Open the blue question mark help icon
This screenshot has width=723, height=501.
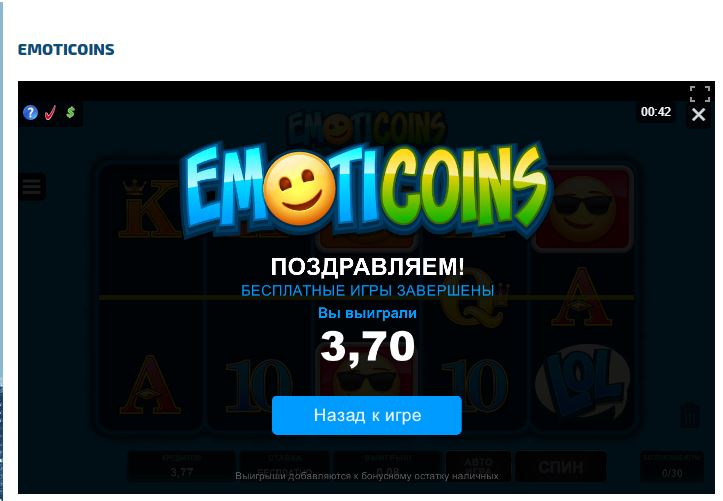pyautogui.click(x=30, y=112)
